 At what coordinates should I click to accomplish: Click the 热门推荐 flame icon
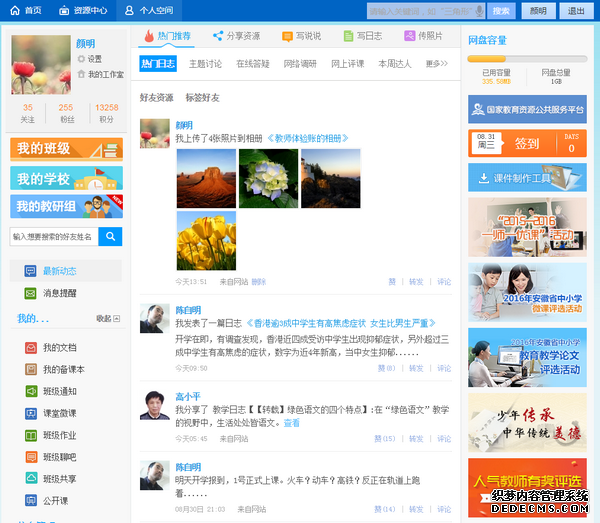149,36
